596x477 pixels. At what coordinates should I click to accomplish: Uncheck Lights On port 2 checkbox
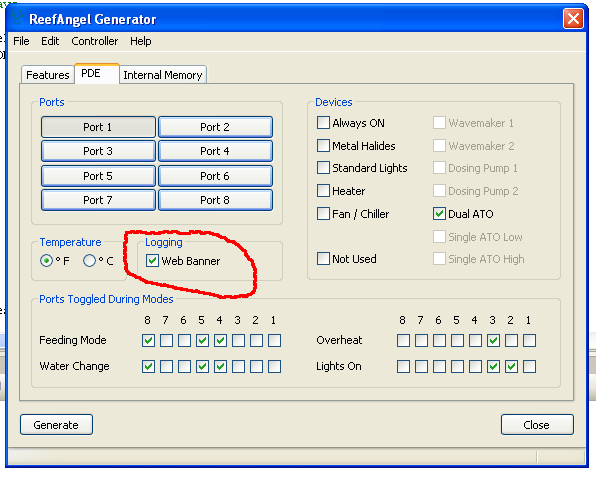point(512,367)
